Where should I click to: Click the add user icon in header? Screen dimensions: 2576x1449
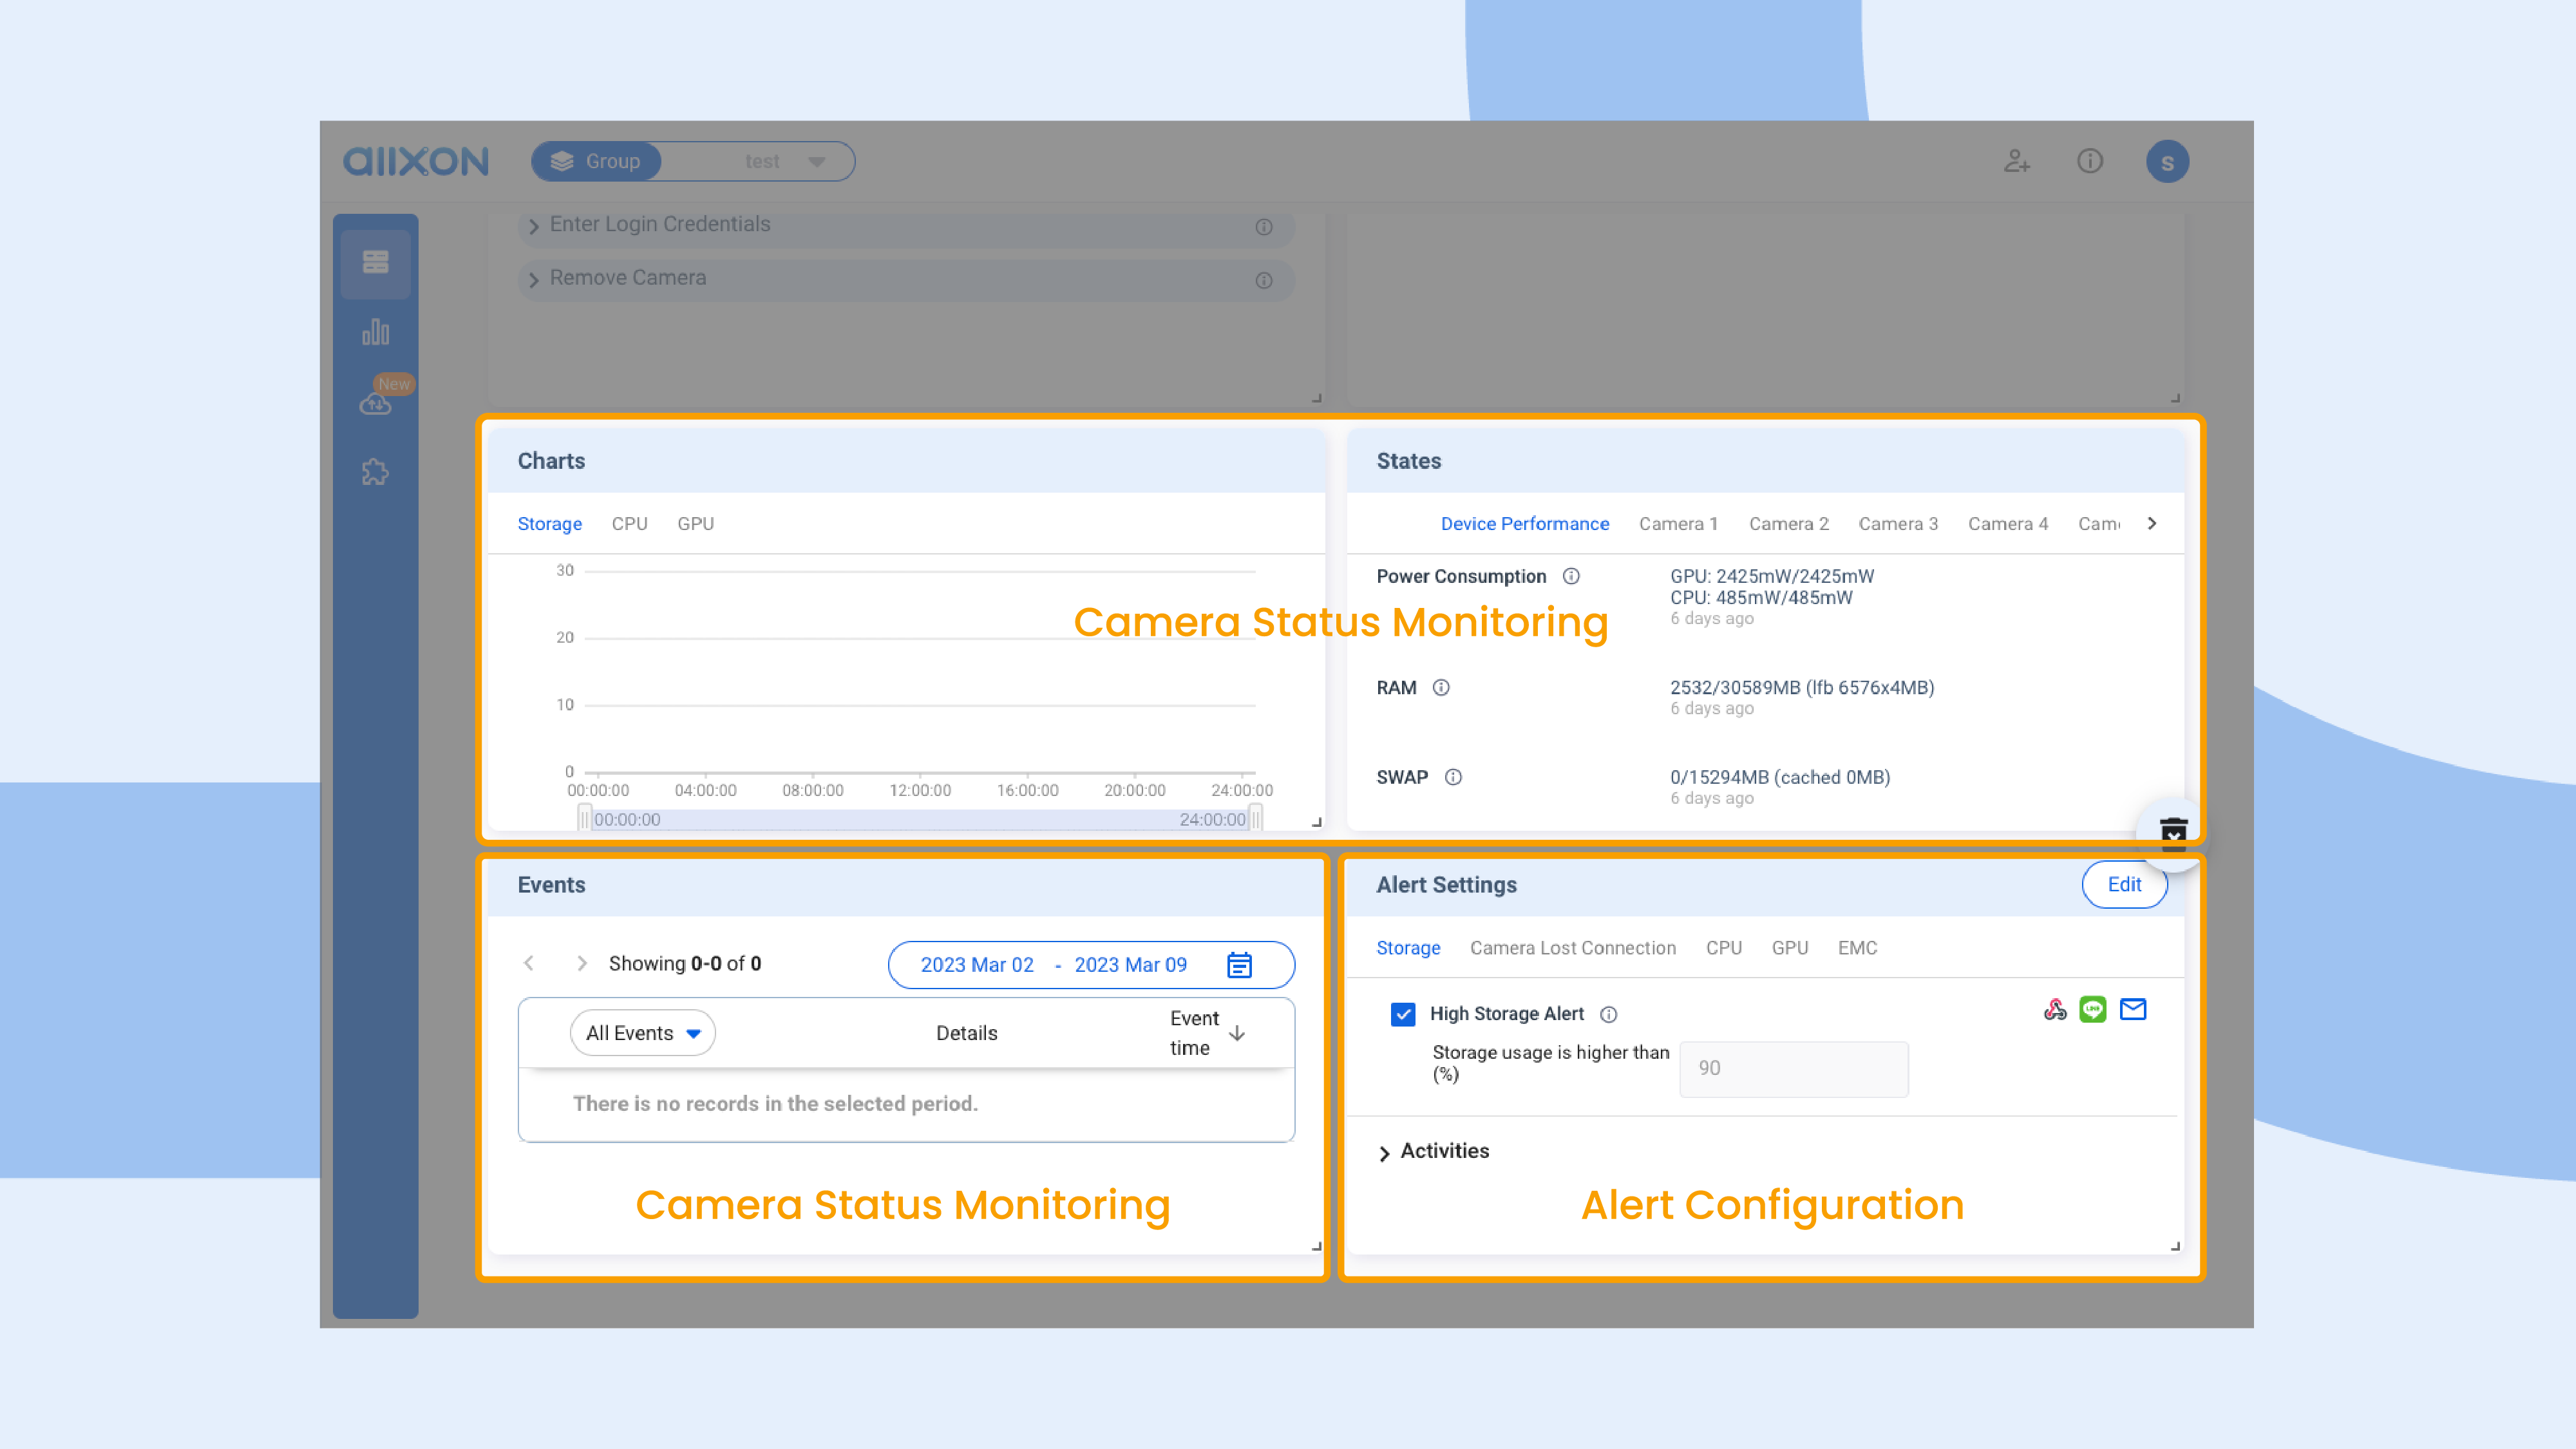(2016, 161)
